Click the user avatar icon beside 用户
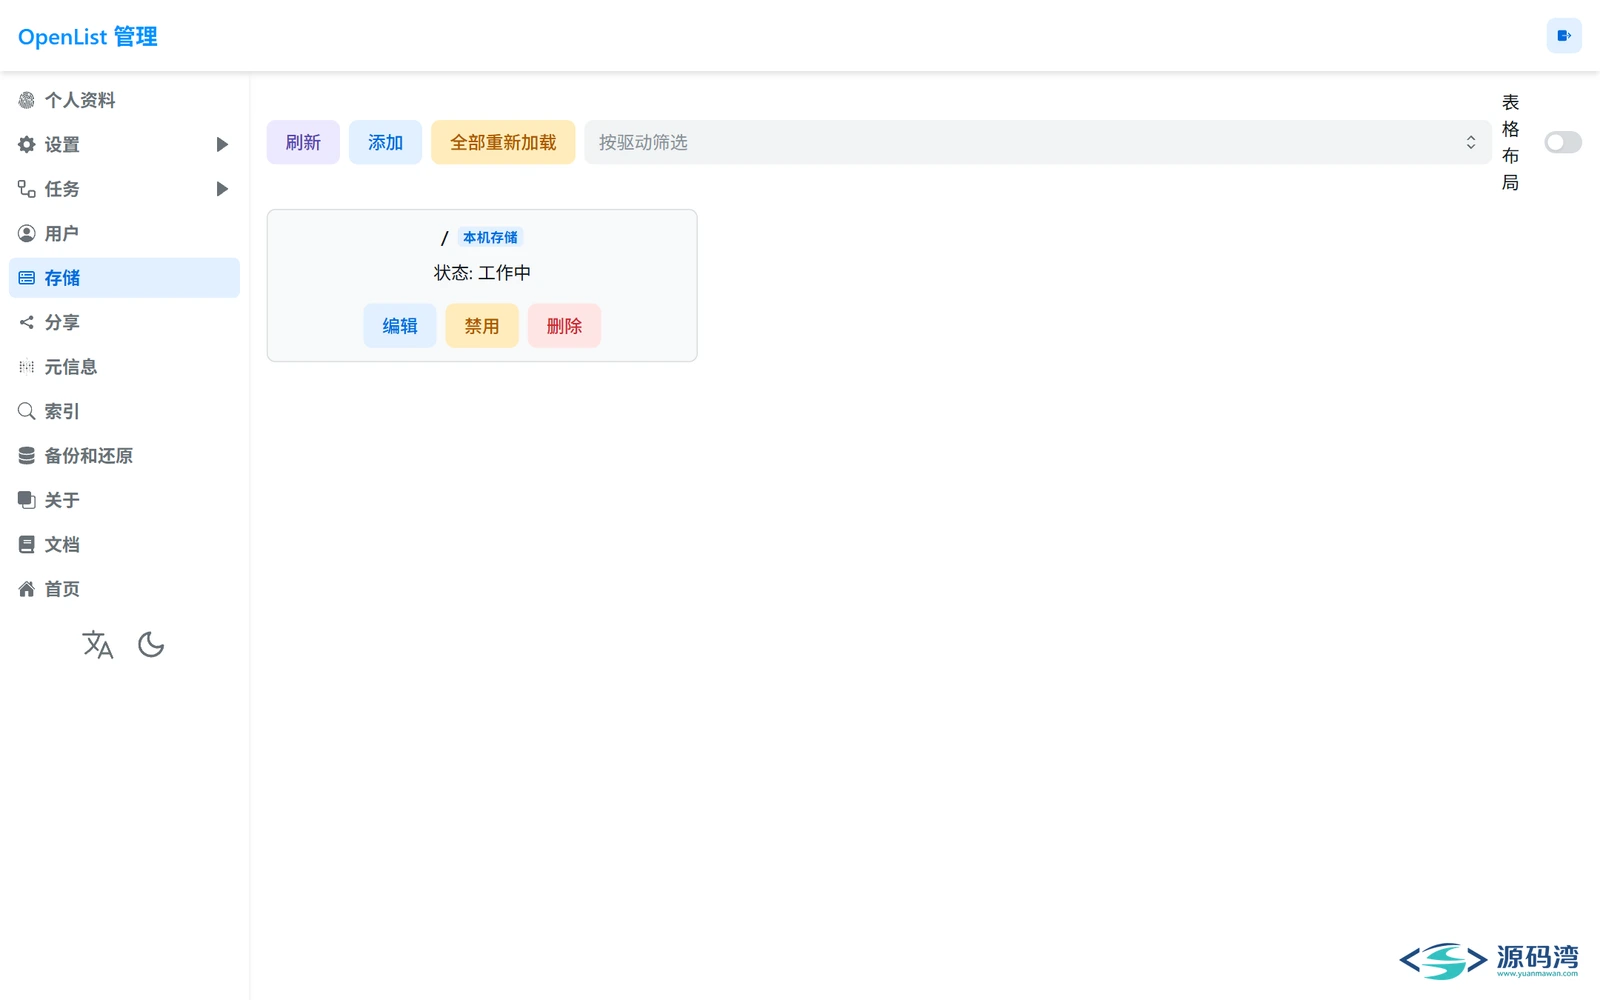 [27, 233]
